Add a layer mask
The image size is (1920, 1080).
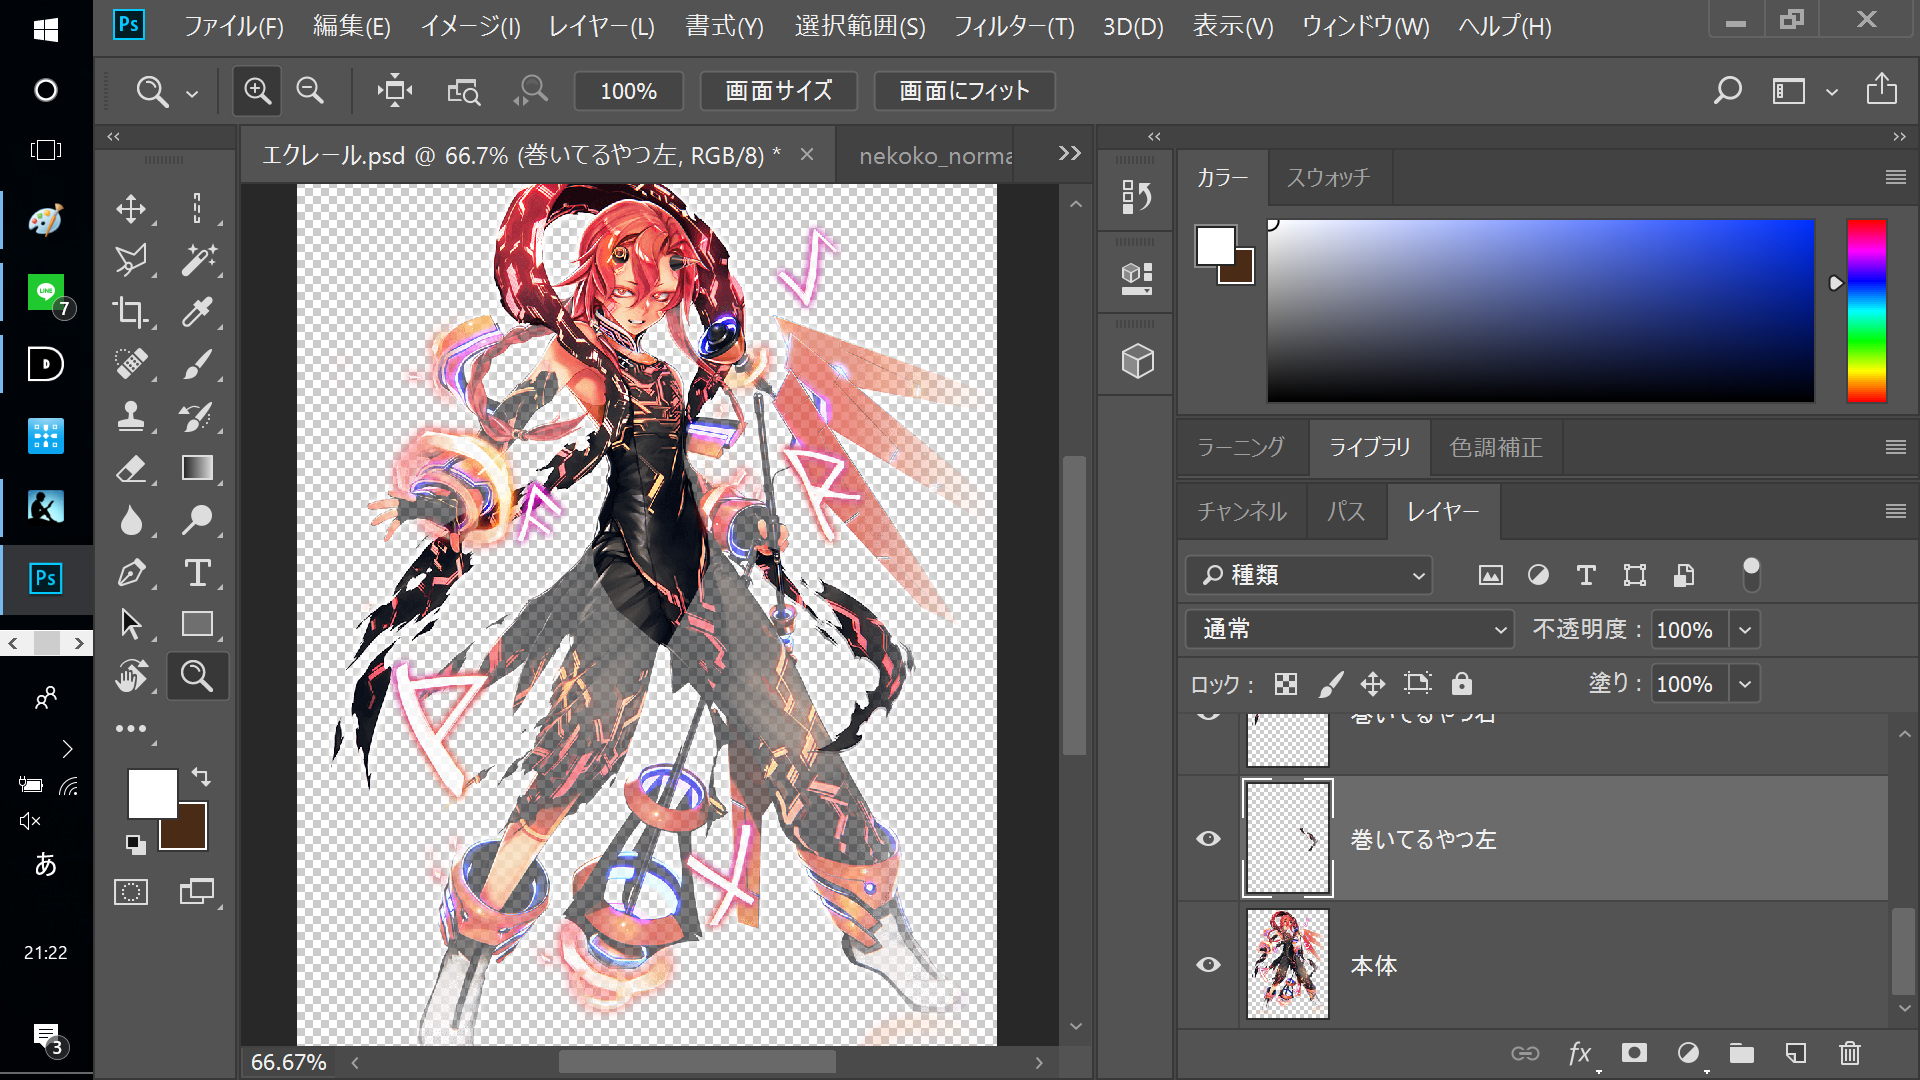(x=1634, y=1052)
